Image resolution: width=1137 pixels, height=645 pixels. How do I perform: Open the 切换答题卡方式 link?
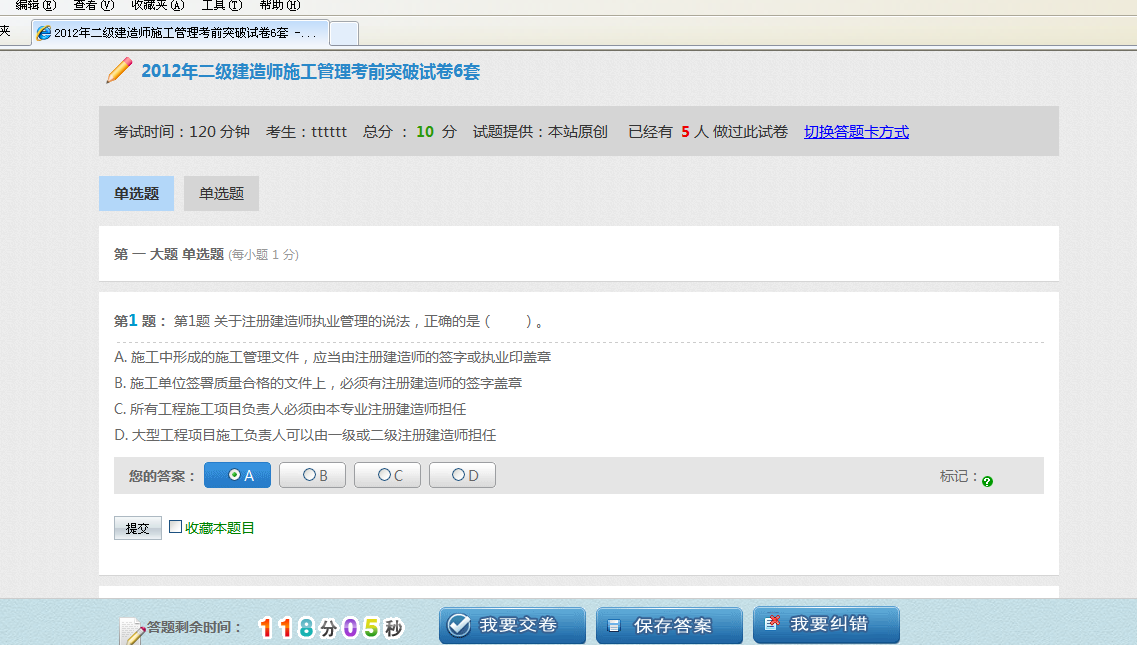855,131
